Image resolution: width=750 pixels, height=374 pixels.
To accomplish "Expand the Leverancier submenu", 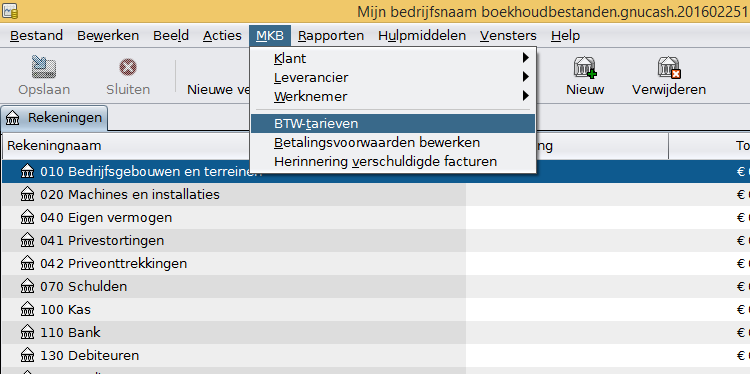I will pyautogui.click(x=393, y=77).
